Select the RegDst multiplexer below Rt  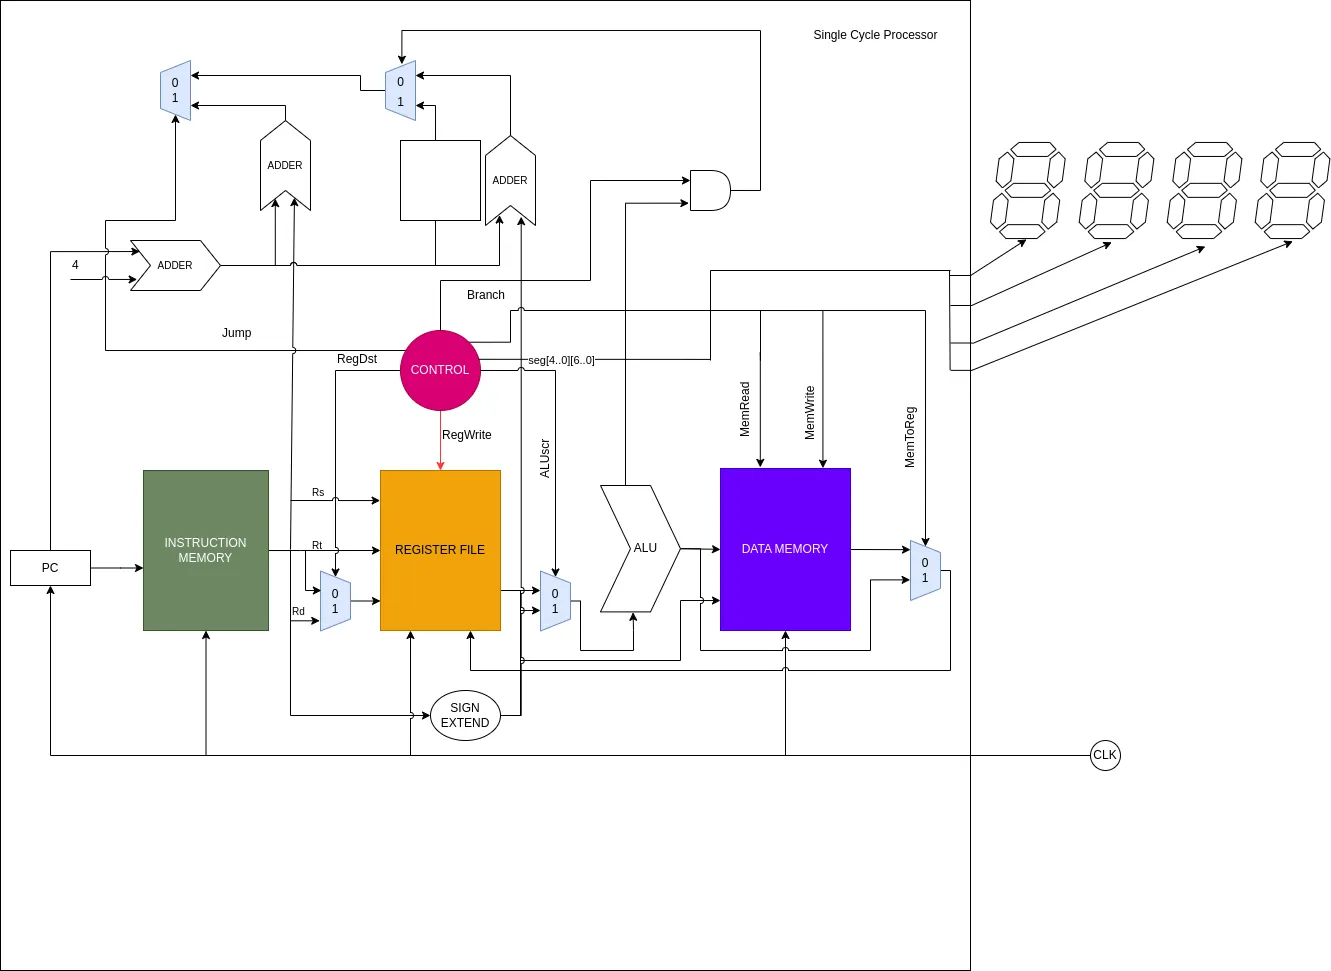tap(335, 600)
